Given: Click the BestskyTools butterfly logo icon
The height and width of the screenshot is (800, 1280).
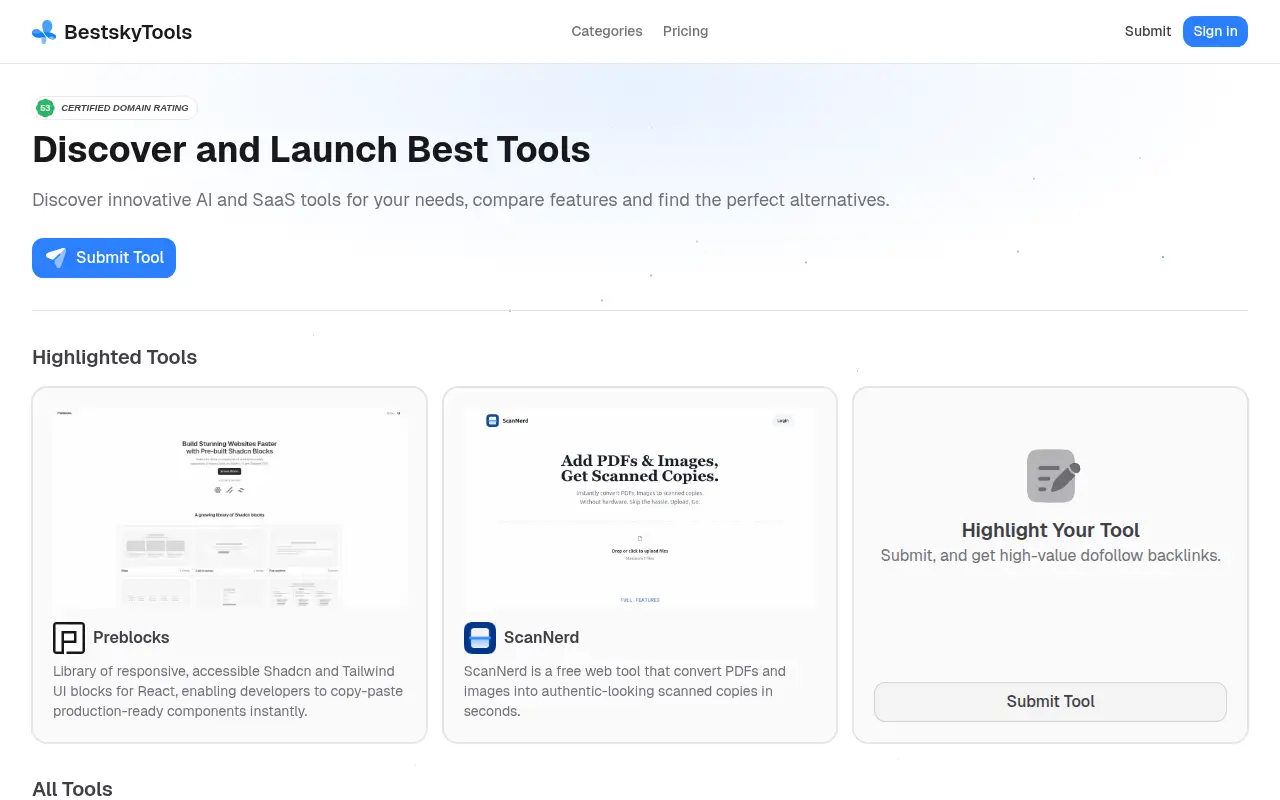Looking at the screenshot, I should pyautogui.click(x=44, y=32).
